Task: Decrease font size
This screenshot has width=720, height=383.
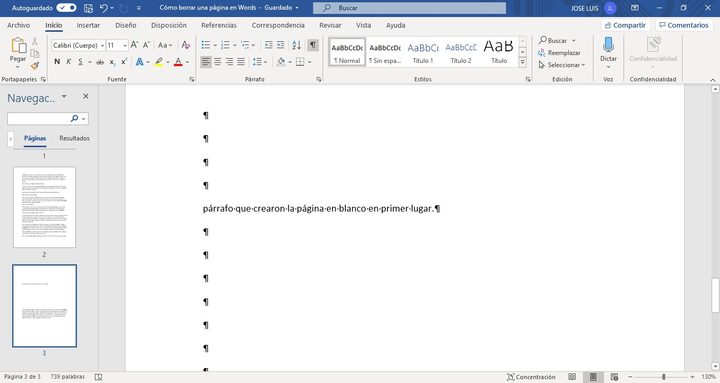Action: 146,45
